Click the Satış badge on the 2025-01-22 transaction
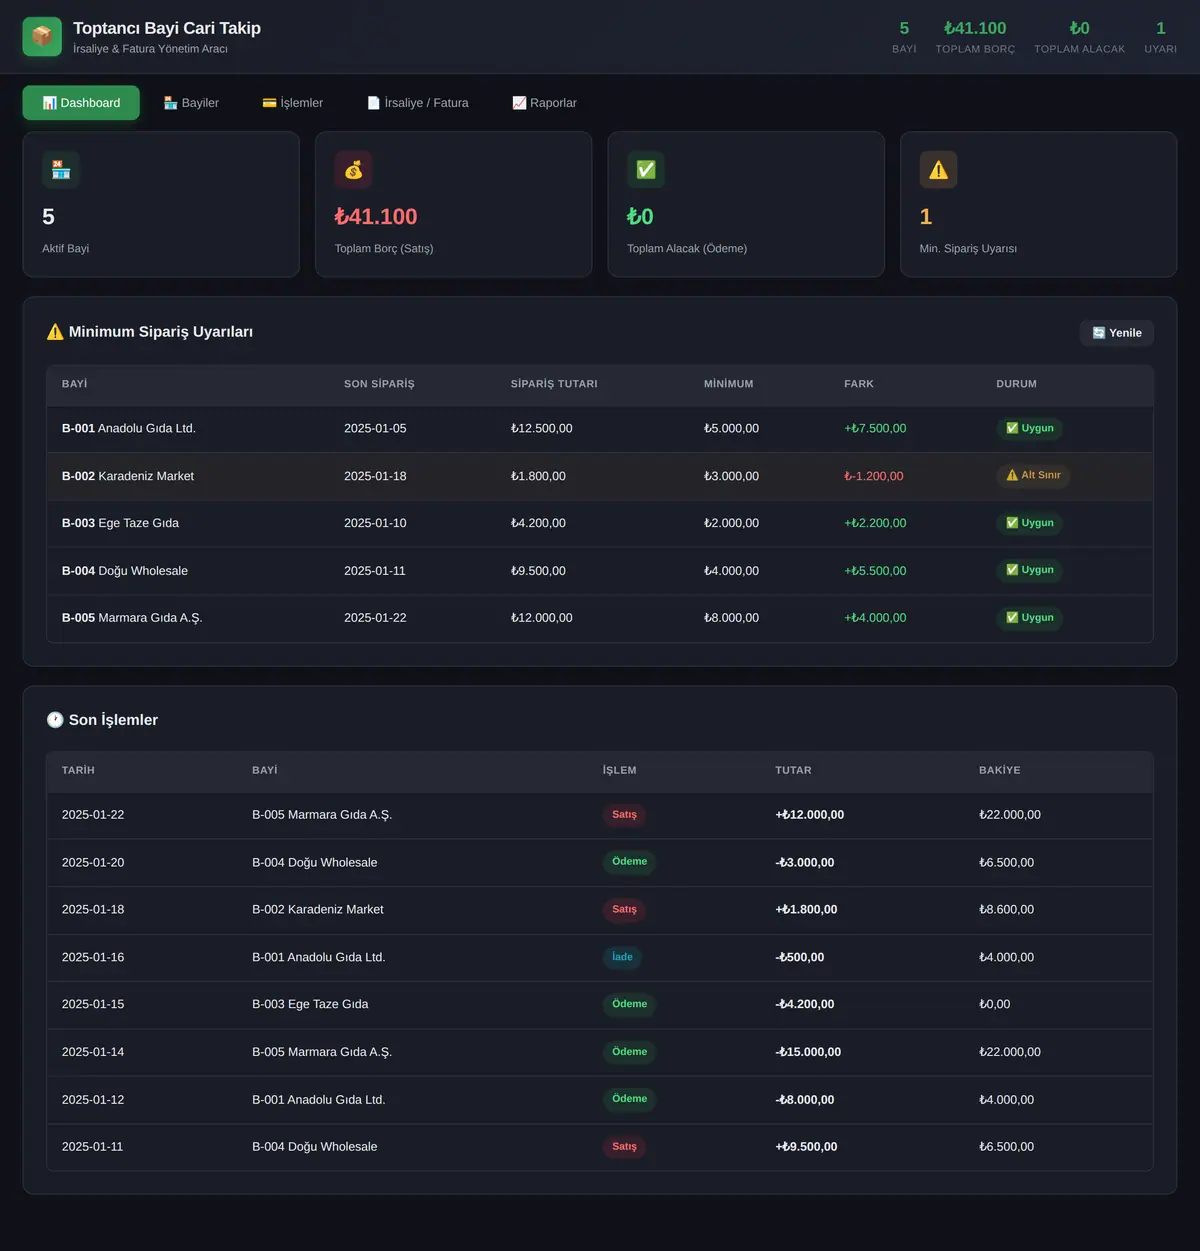 pos(624,815)
